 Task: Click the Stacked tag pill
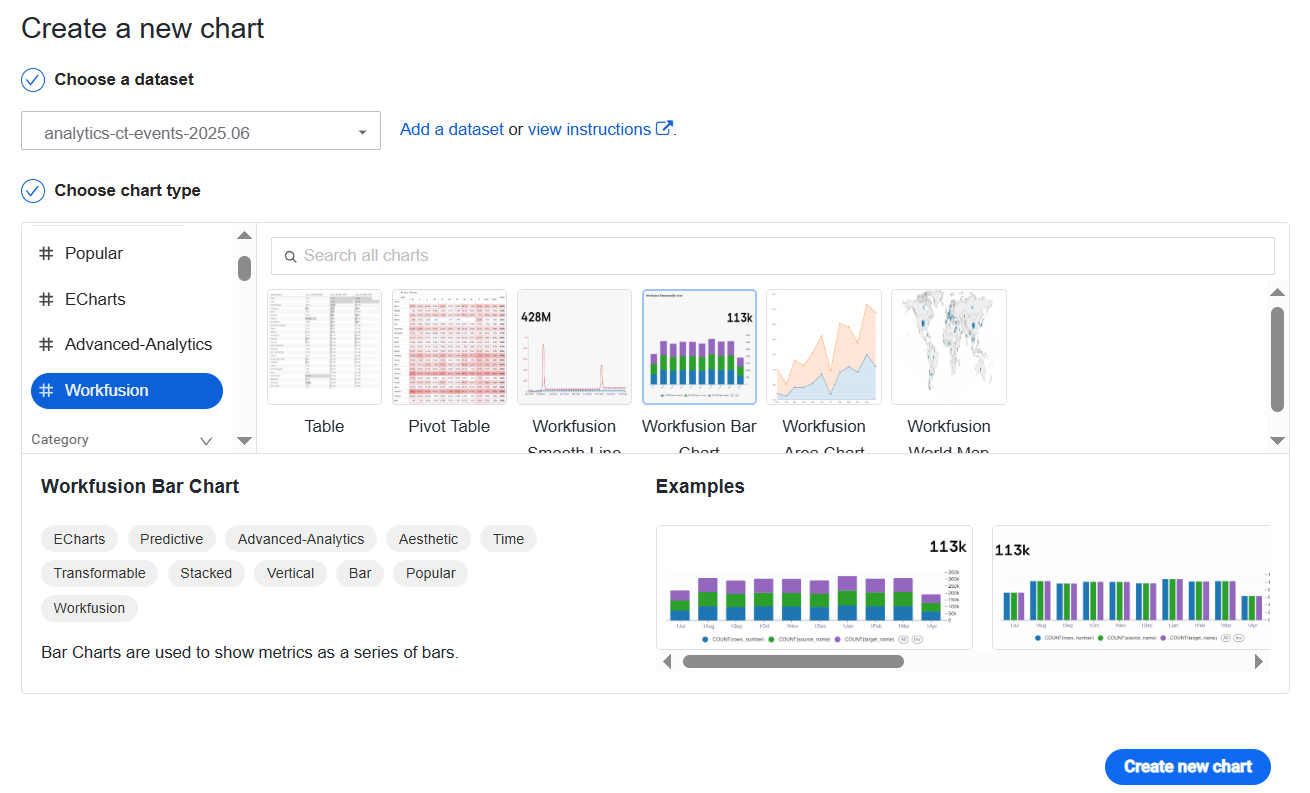click(x=206, y=573)
